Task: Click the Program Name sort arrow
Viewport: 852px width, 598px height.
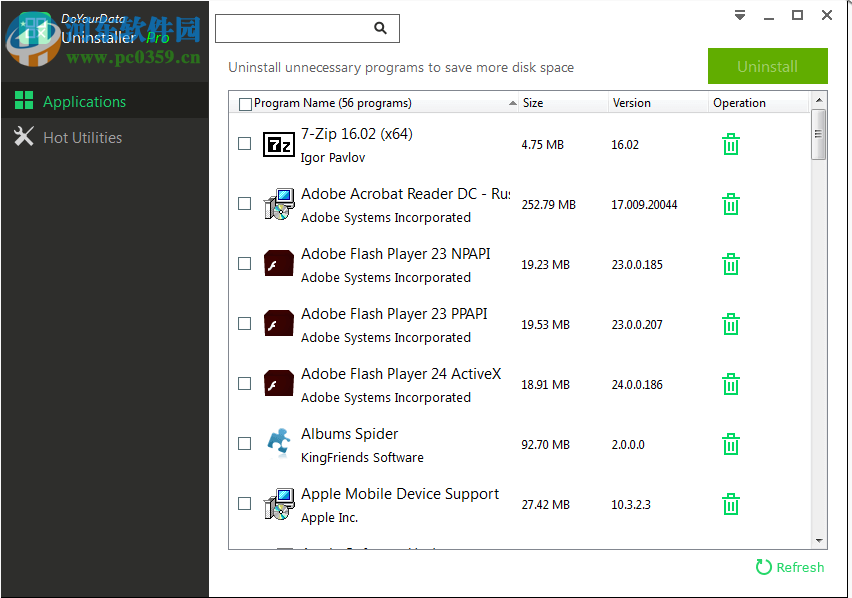Action: pyautogui.click(x=510, y=103)
